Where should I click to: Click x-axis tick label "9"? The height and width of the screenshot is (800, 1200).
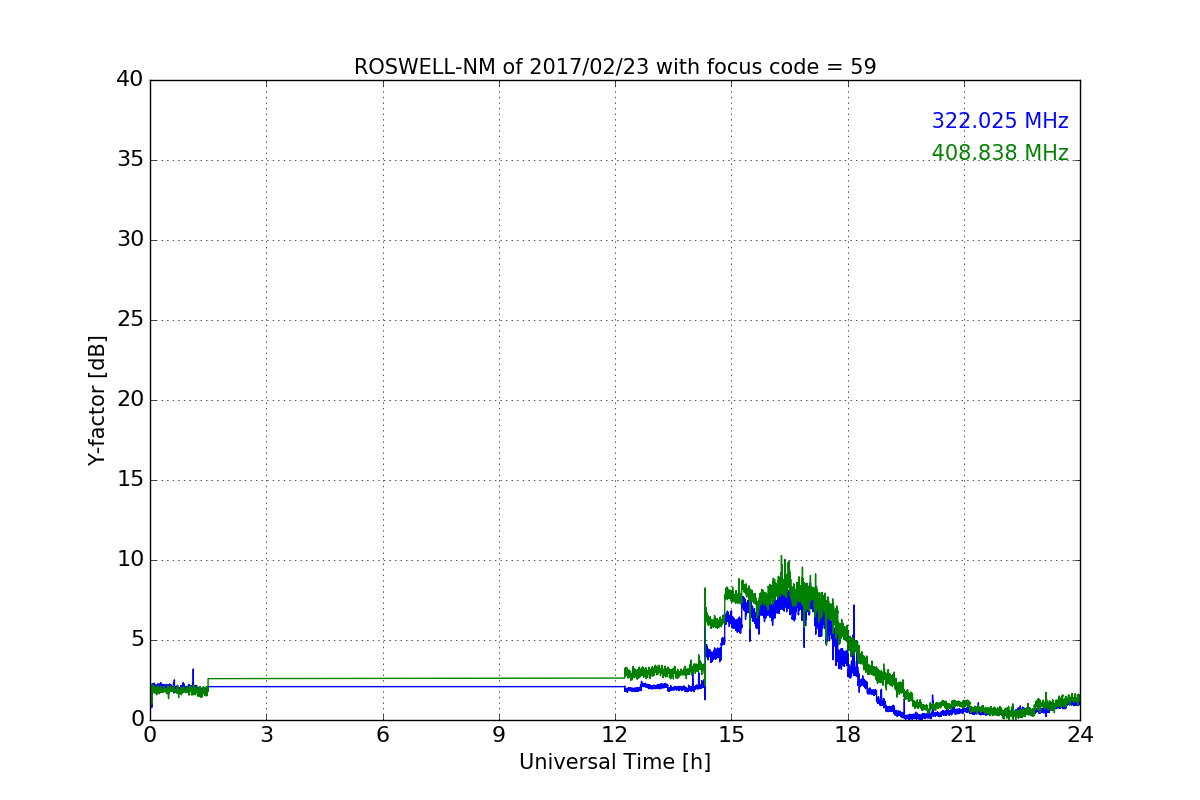click(499, 734)
